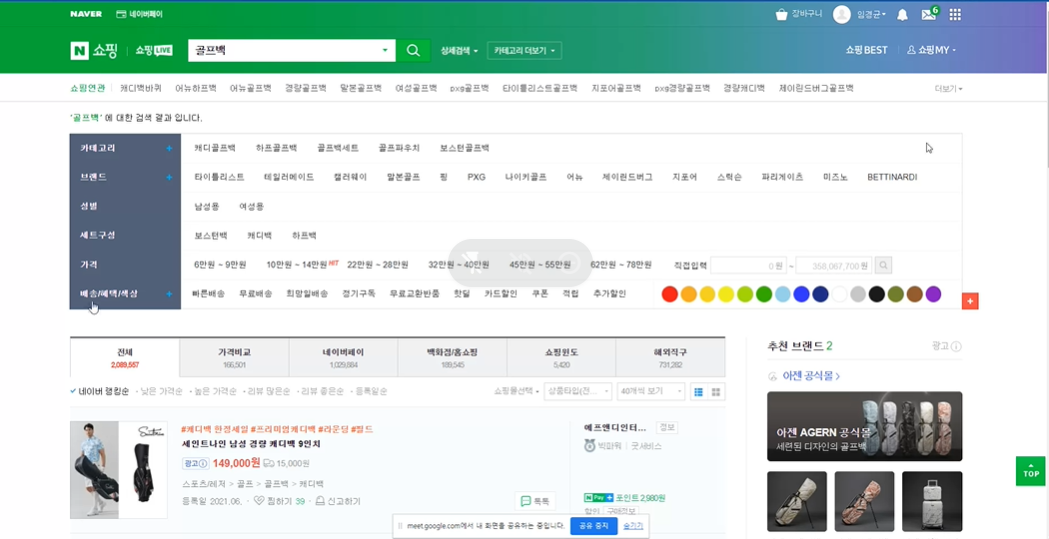Switch to list view icon
This screenshot has height=539, width=1049.
(x=698, y=392)
